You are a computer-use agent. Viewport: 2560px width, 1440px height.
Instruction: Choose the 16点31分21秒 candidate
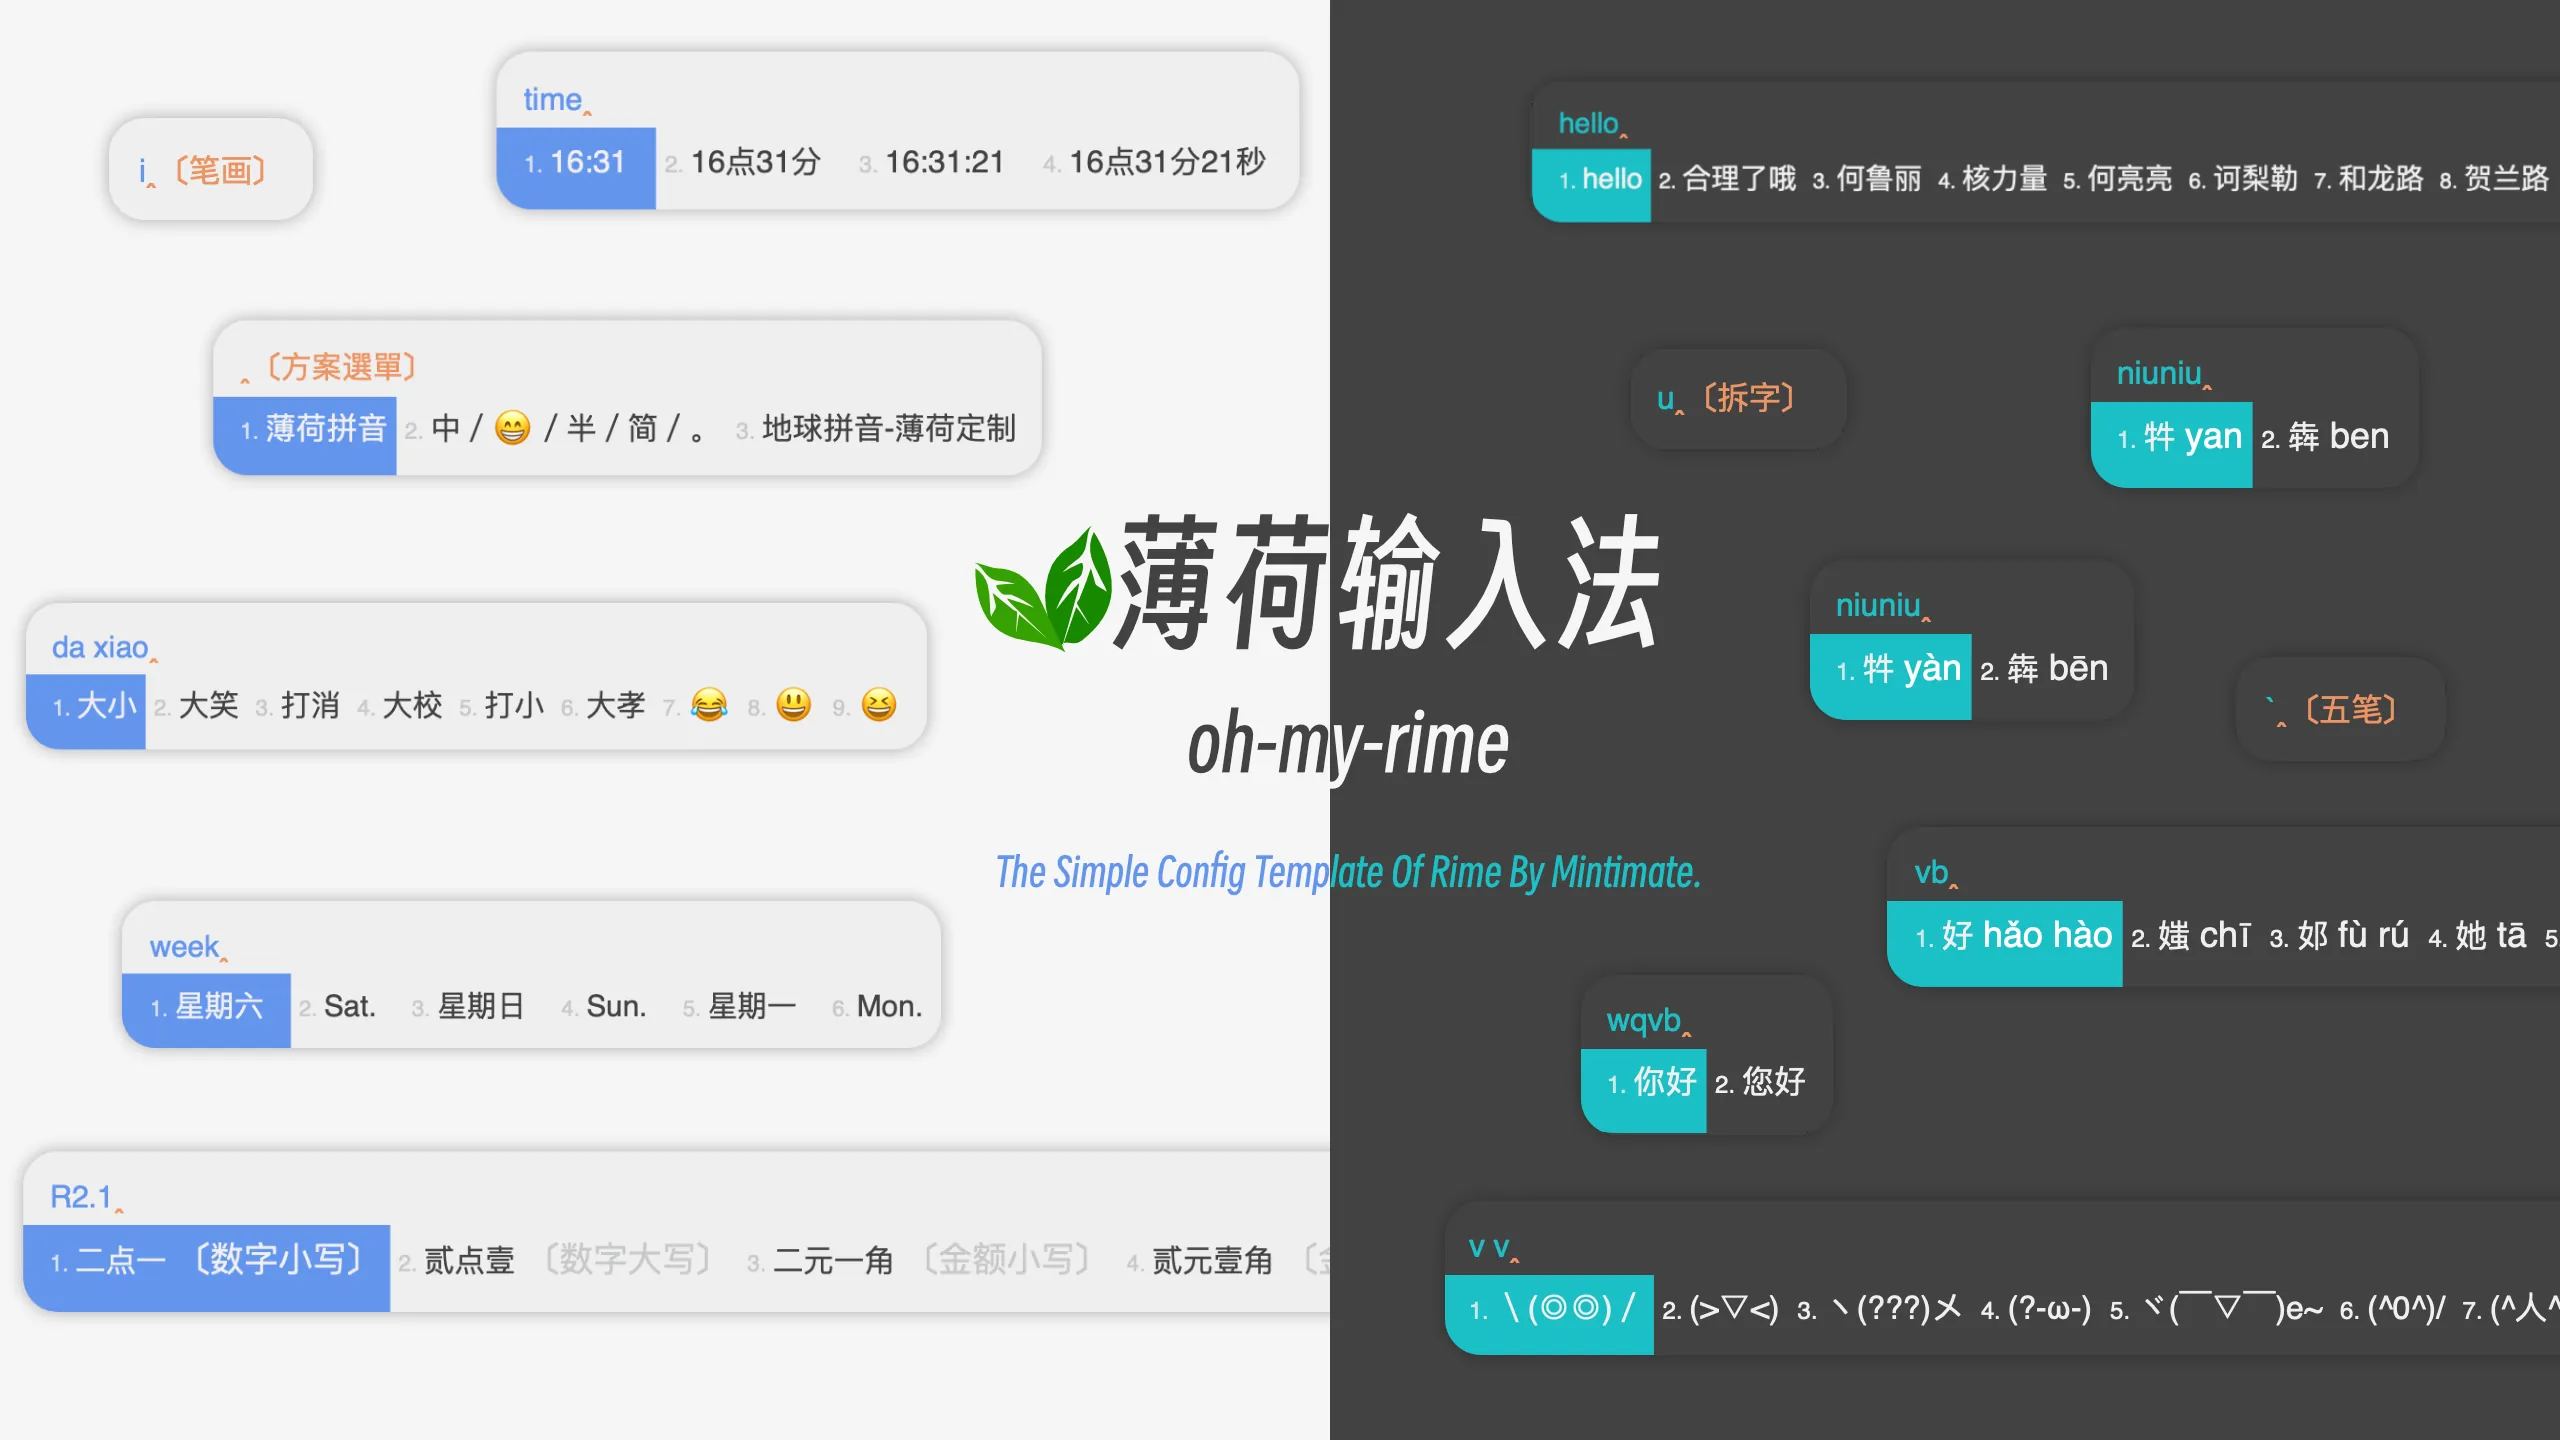tap(1166, 162)
